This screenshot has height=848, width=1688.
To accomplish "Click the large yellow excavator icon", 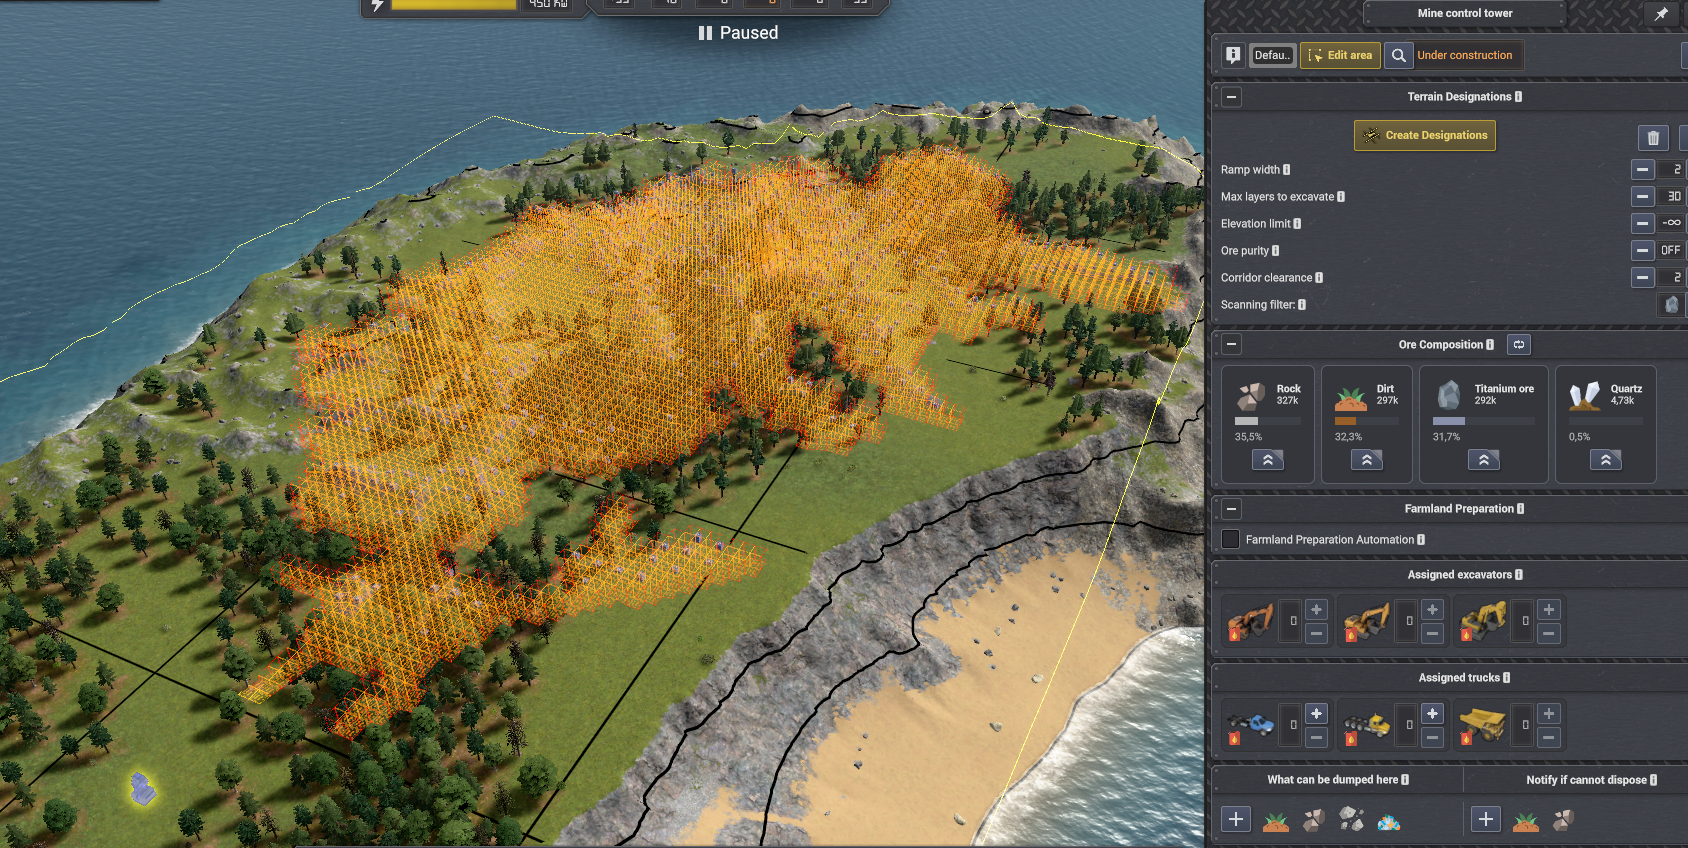I will coord(1483,621).
